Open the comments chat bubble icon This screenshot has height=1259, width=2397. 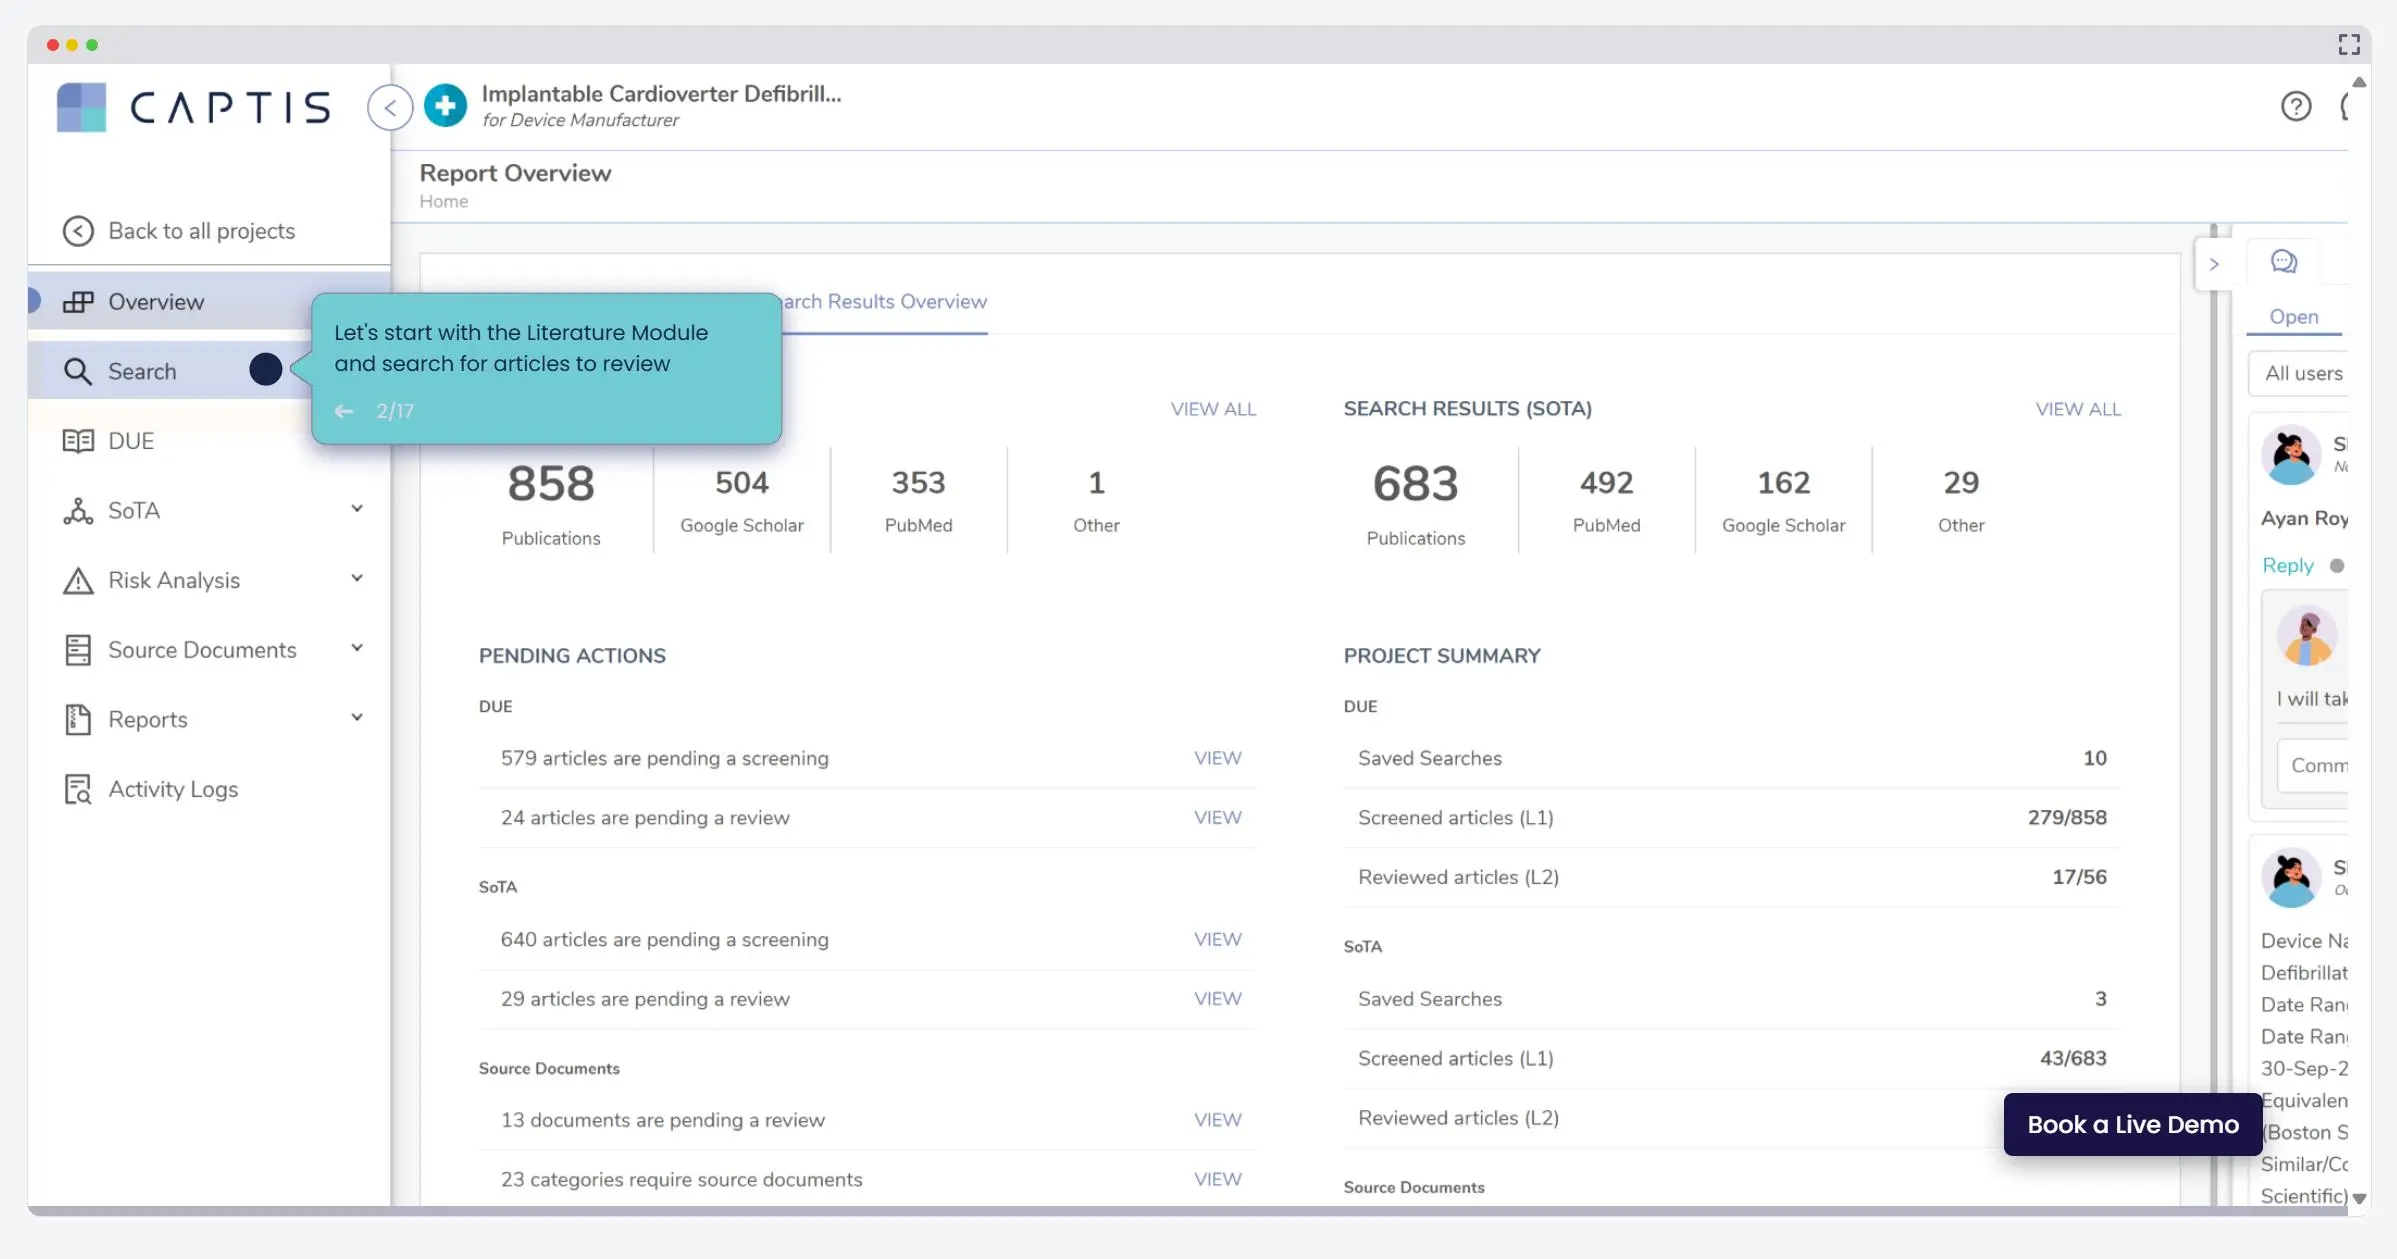2283,262
